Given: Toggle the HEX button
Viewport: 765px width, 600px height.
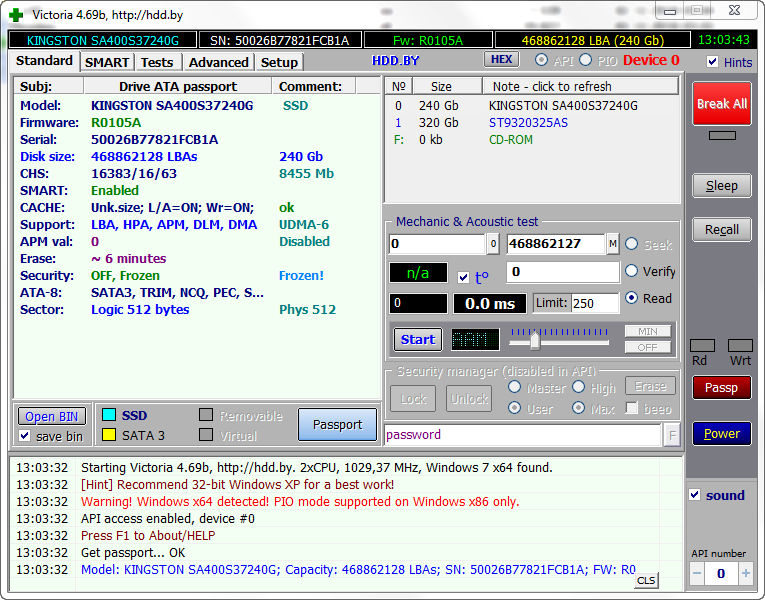Looking at the screenshot, I should [502, 60].
